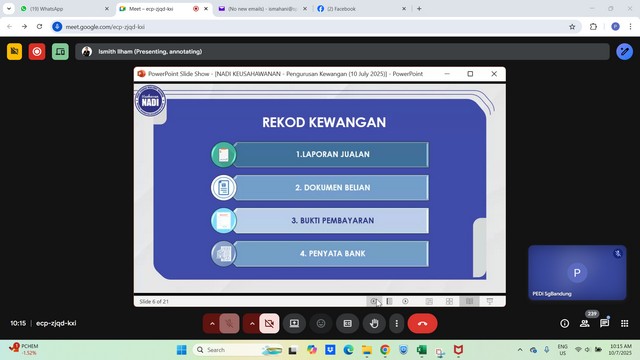Click the red leave call button
Screen dimensions: 640x360
[x=422, y=324]
